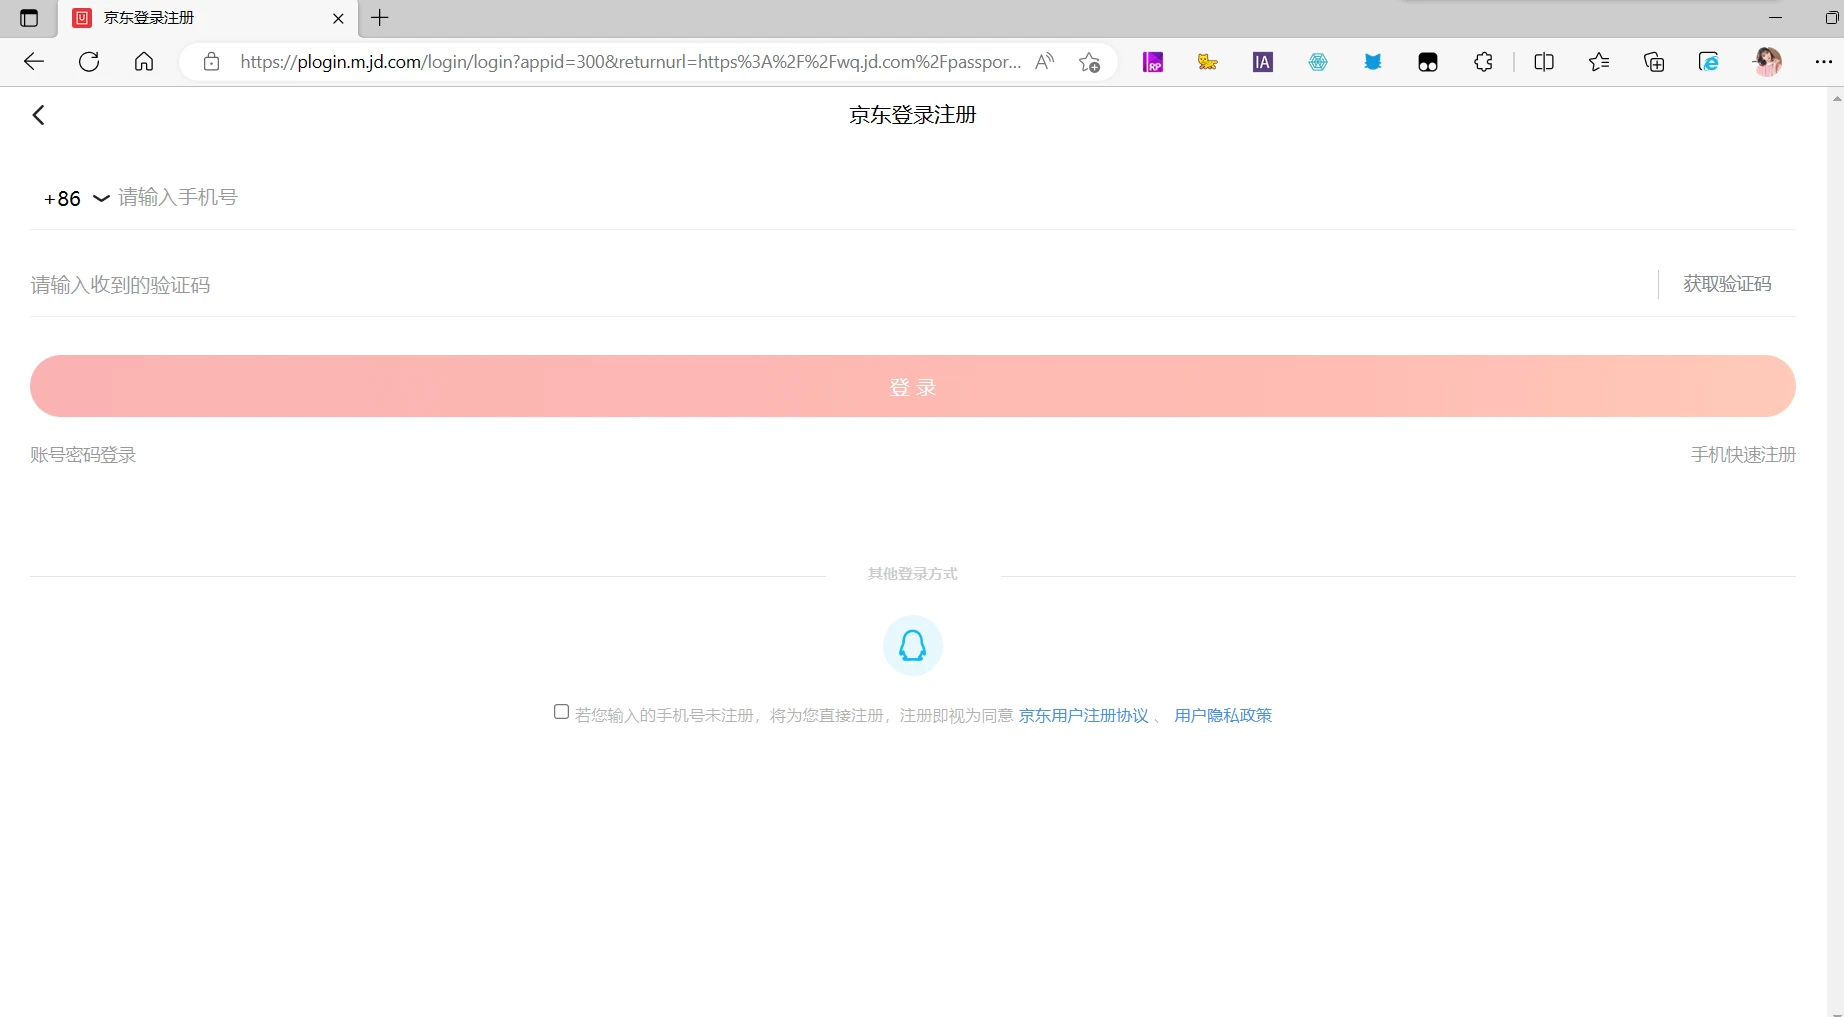Open tab actions menu icon
Image resolution: width=1844 pixels, height=1017 pixels.
click(x=29, y=18)
